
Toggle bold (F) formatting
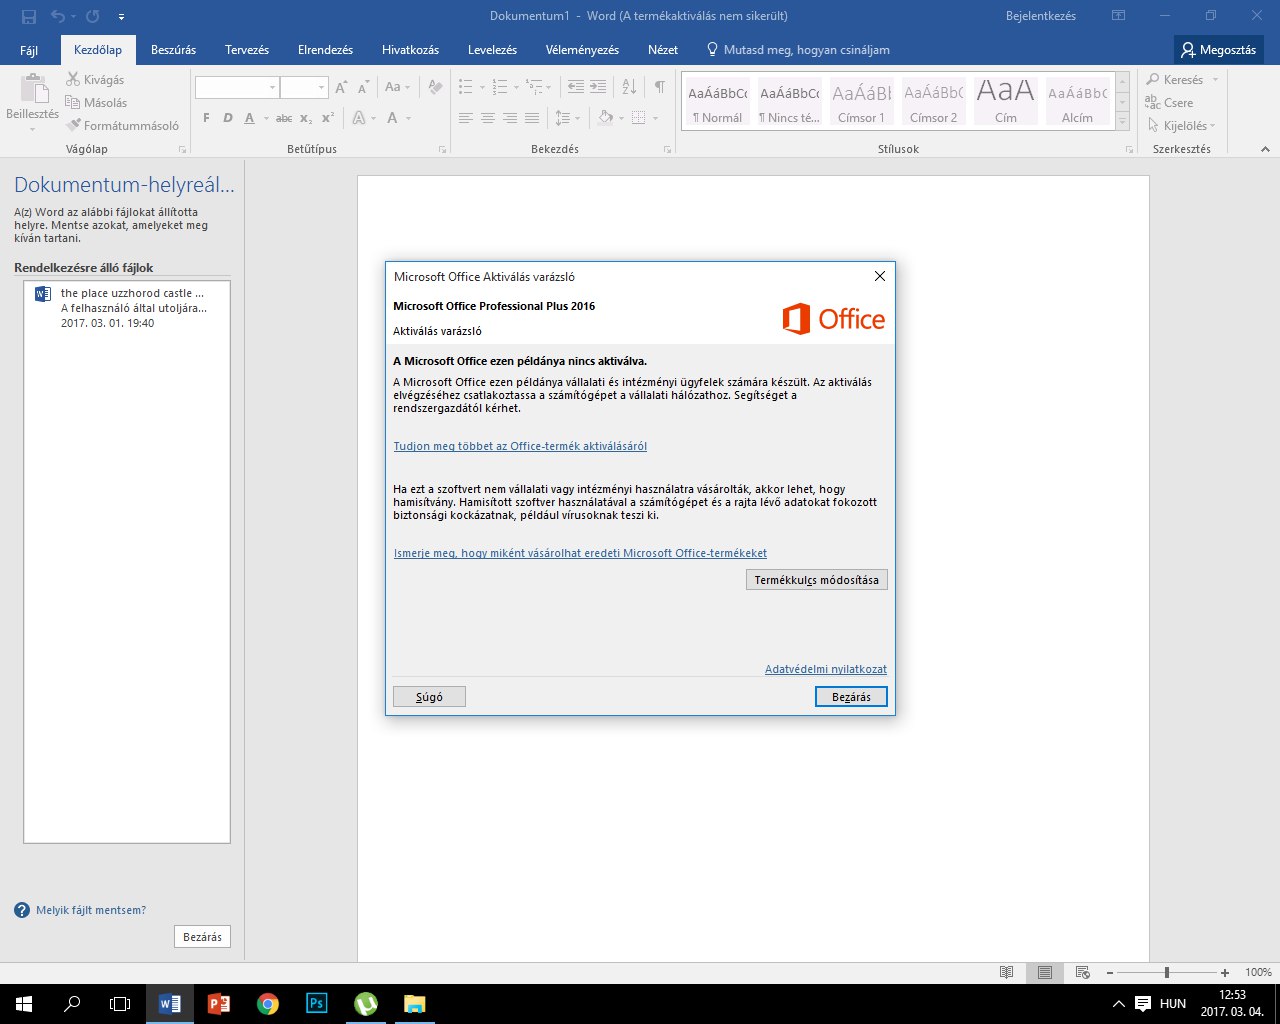tap(206, 118)
